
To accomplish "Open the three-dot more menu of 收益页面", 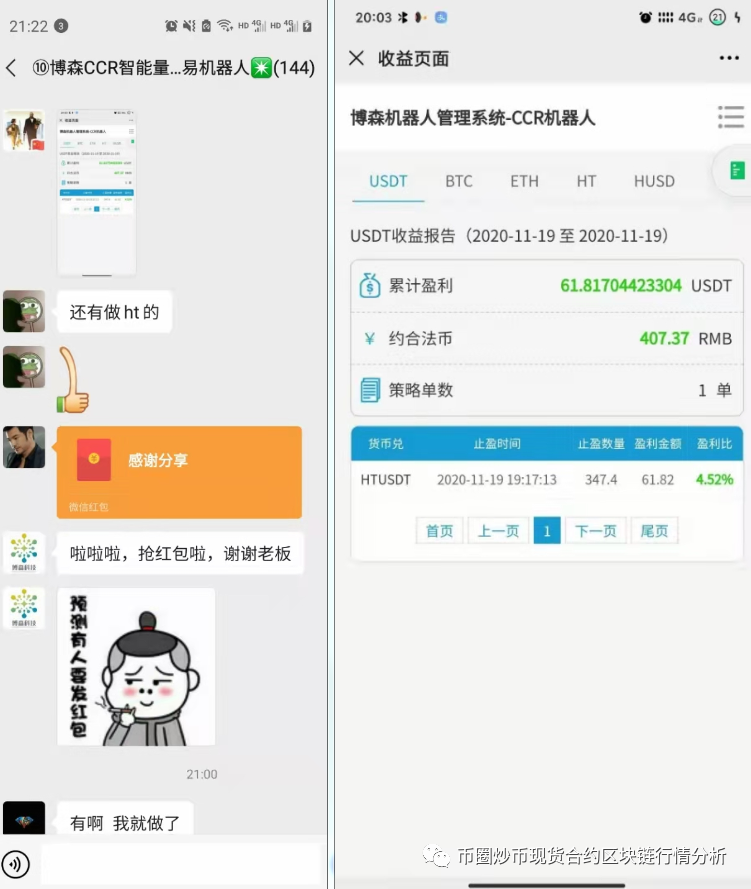I will (729, 58).
